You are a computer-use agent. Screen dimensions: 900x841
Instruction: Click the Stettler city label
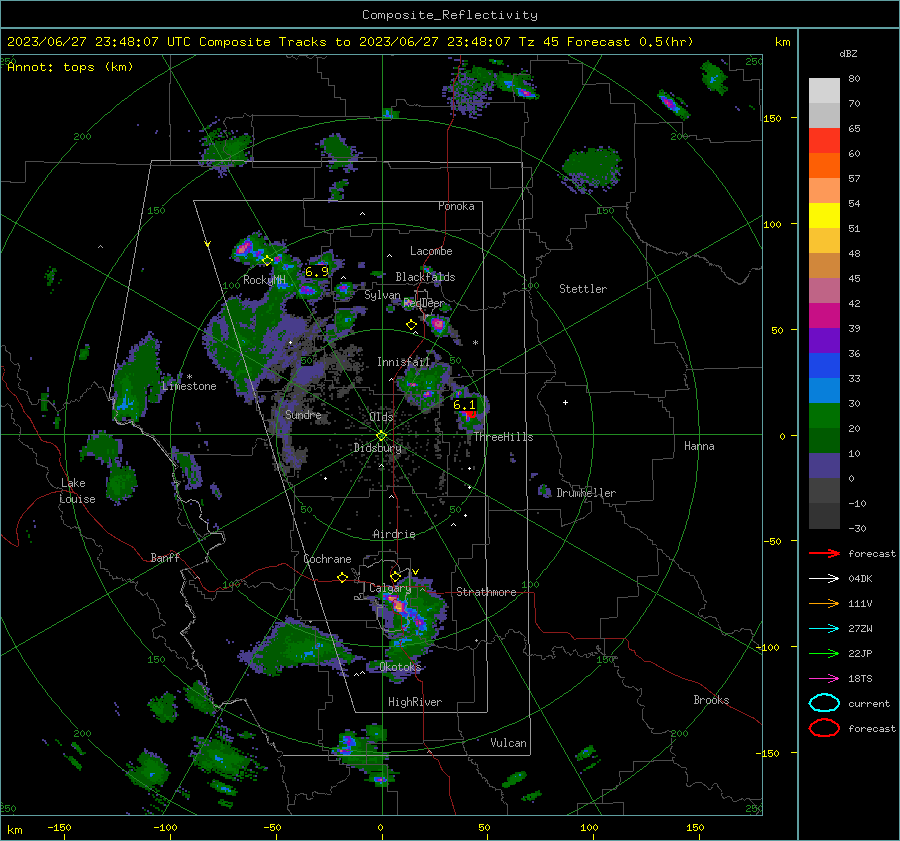pos(583,289)
